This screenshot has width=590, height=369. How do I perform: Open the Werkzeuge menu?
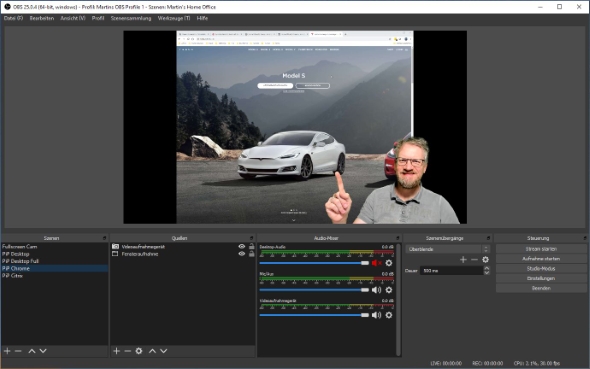tap(173, 18)
